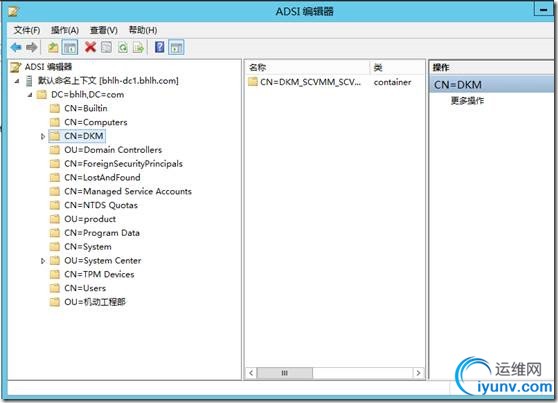Click the server icon of default naming context
The width and height of the screenshot is (558, 403).
(30, 81)
